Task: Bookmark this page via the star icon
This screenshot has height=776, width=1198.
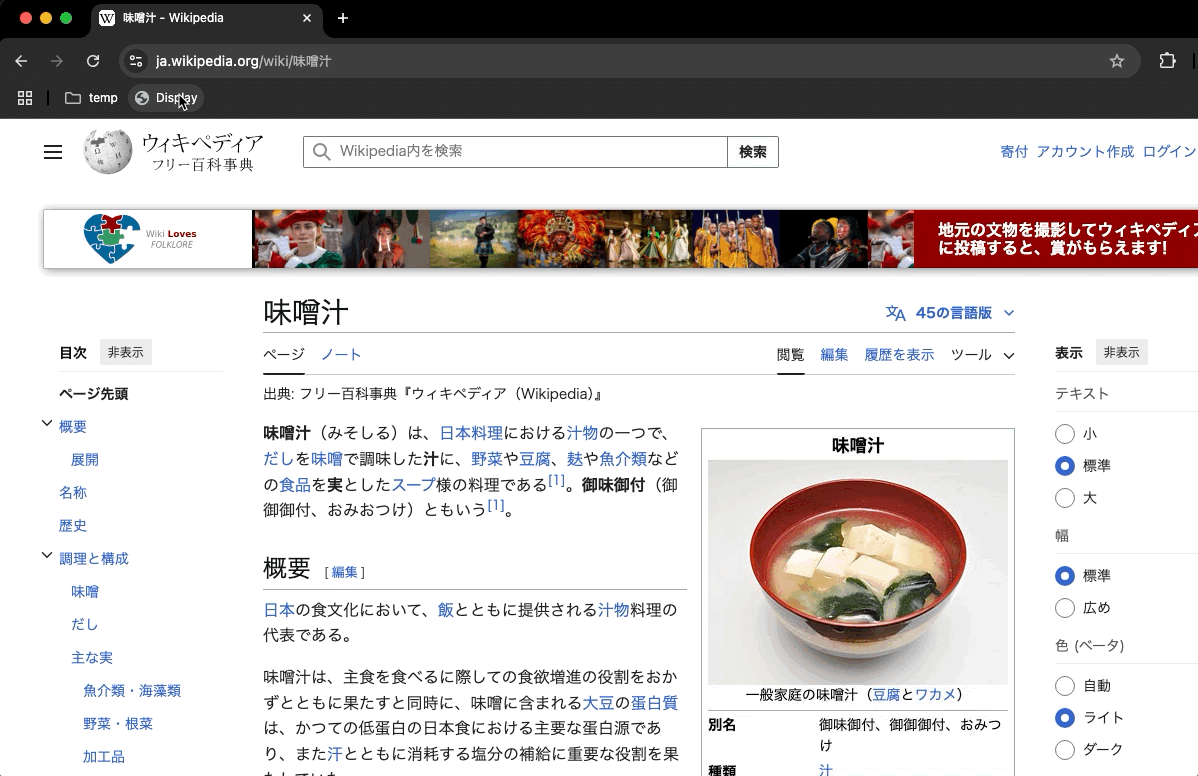Action: coord(1117,60)
